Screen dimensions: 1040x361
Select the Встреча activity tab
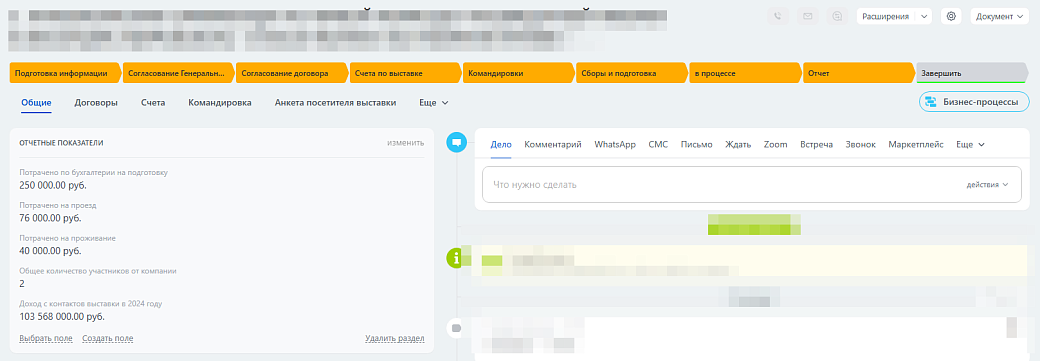(816, 144)
